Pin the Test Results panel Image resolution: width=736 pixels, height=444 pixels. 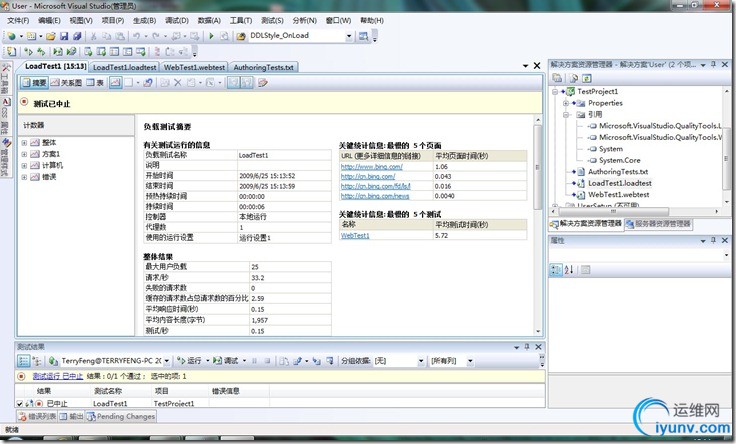527,347
